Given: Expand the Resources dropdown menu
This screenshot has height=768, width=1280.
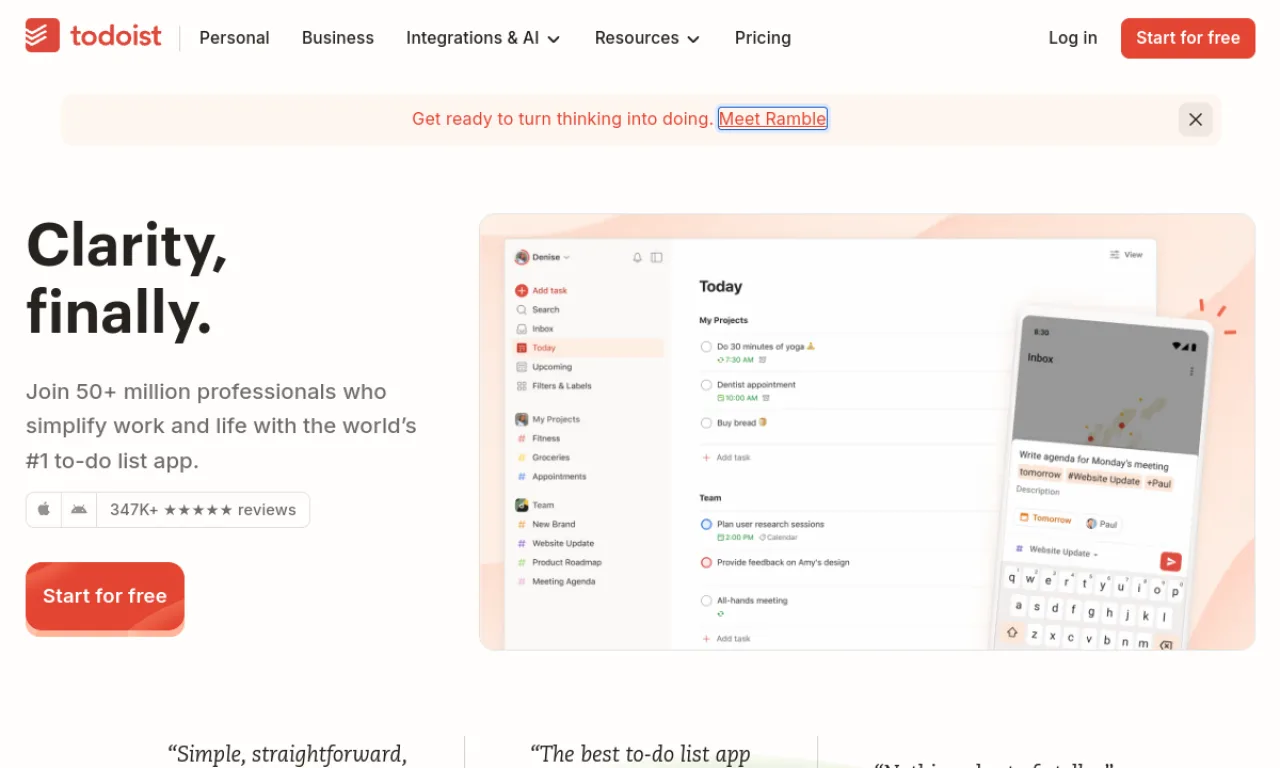Looking at the screenshot, I should 648,38.
